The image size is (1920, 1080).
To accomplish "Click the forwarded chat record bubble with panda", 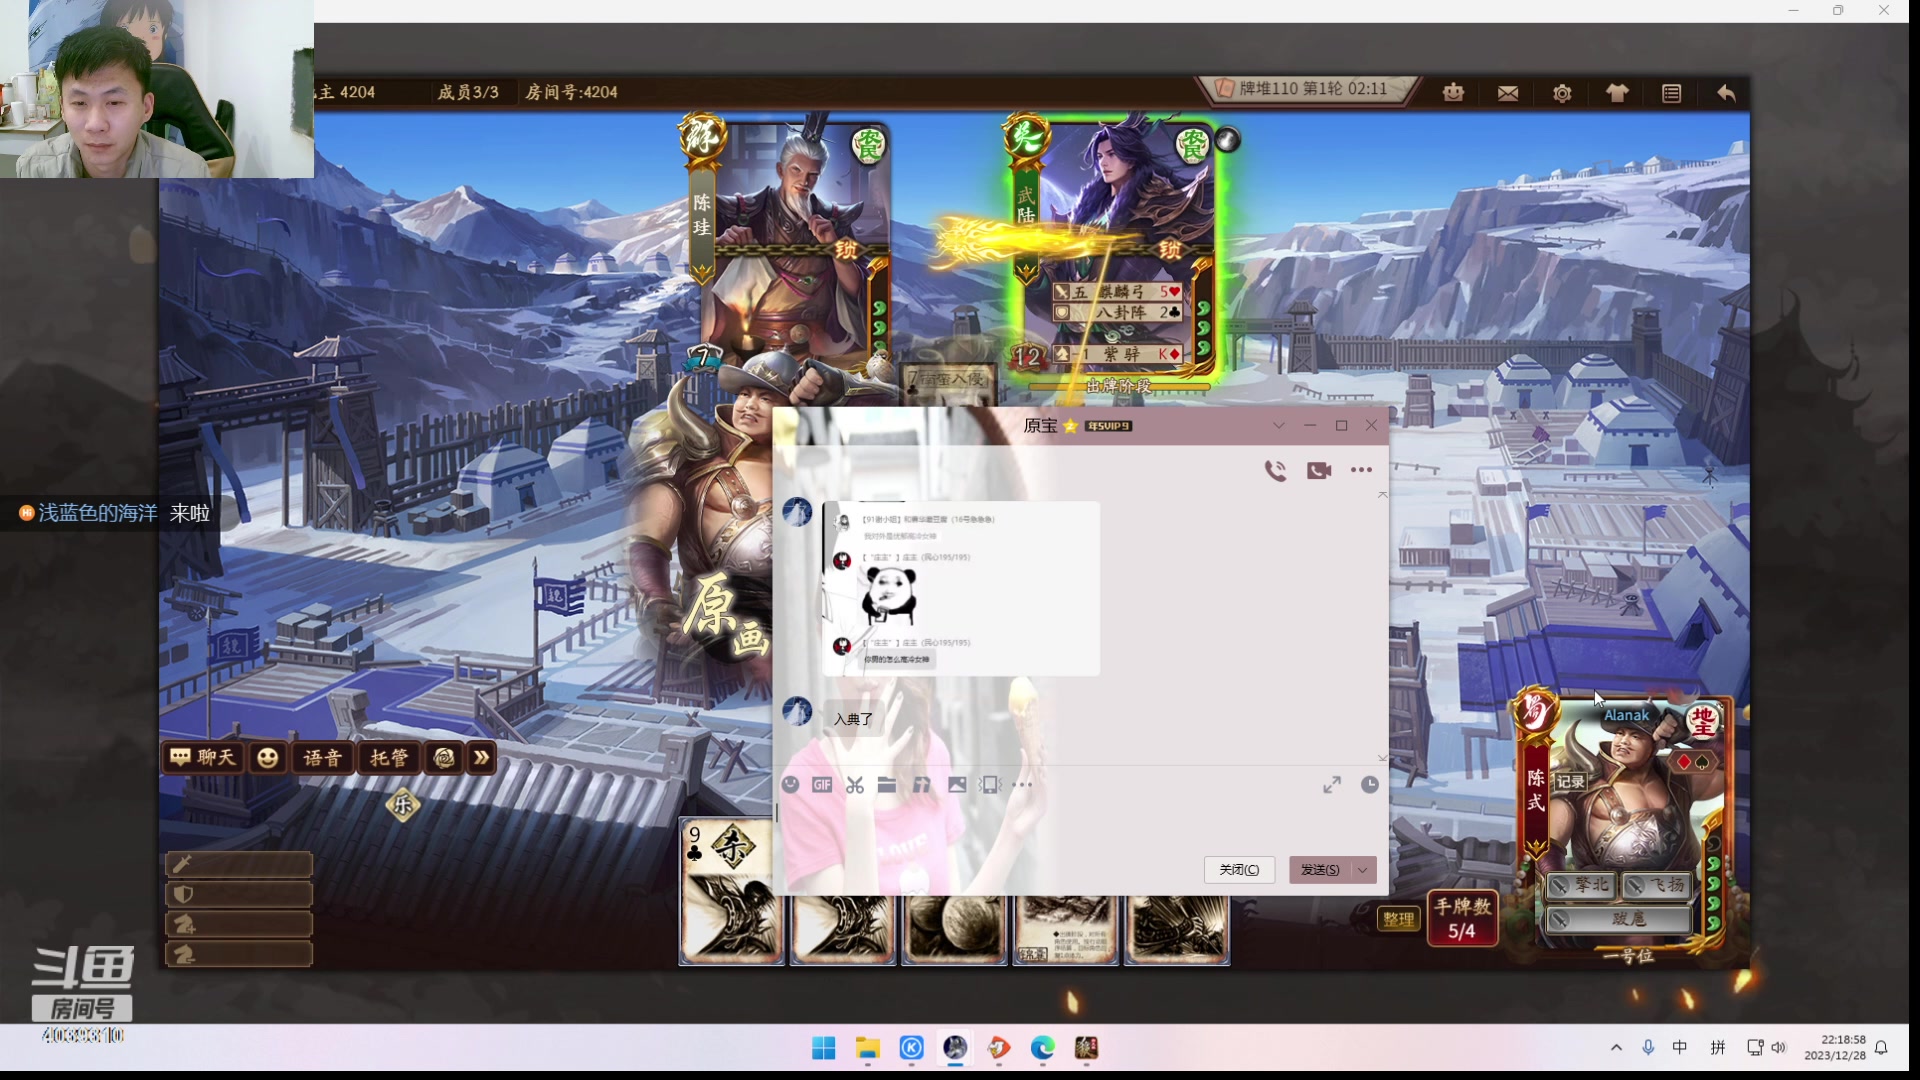I will pos(961,589).
